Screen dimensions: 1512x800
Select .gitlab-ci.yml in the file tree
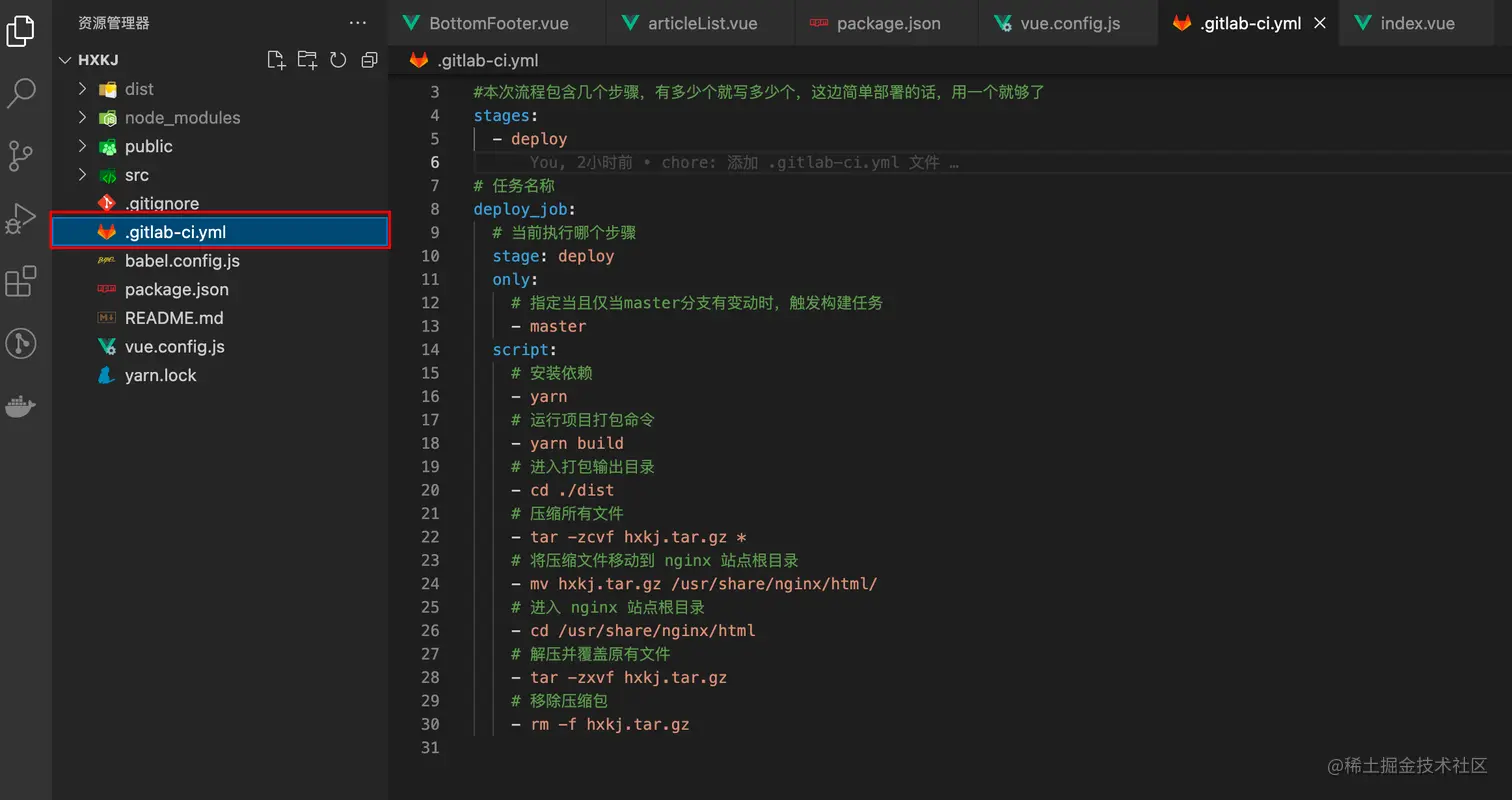pos(220,232)
